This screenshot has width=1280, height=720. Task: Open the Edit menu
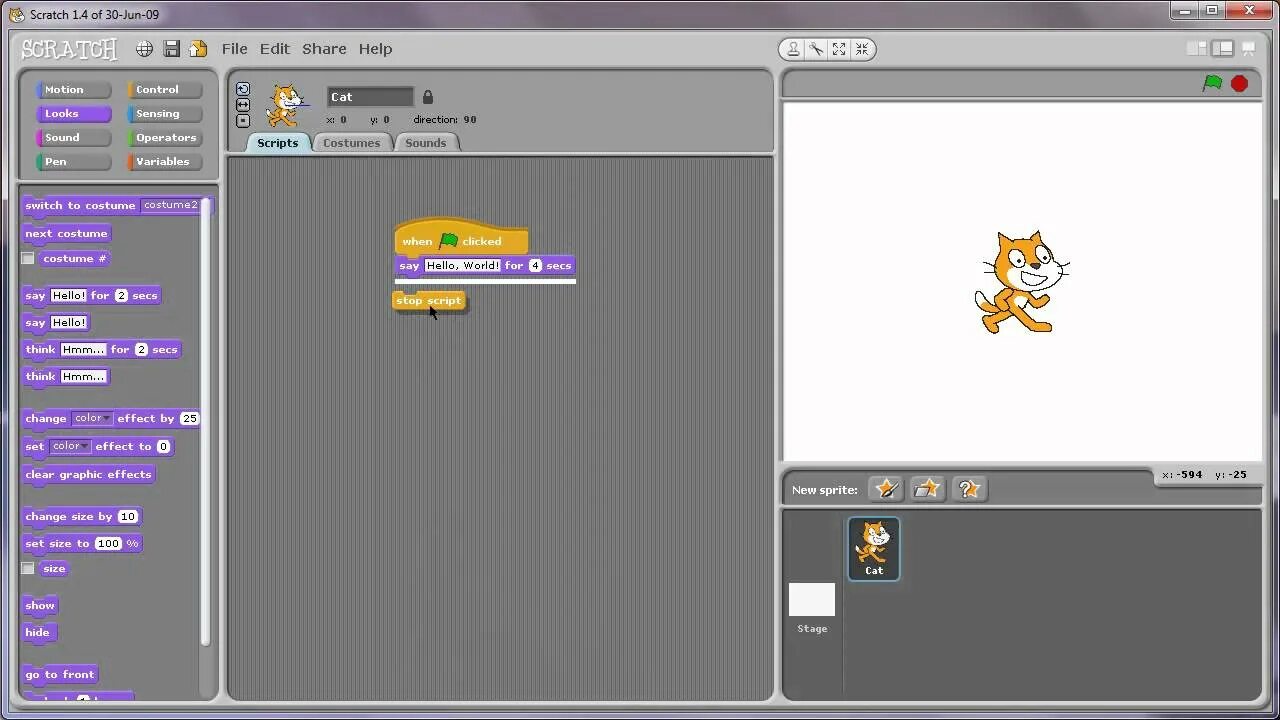click(x=274, y=49)
